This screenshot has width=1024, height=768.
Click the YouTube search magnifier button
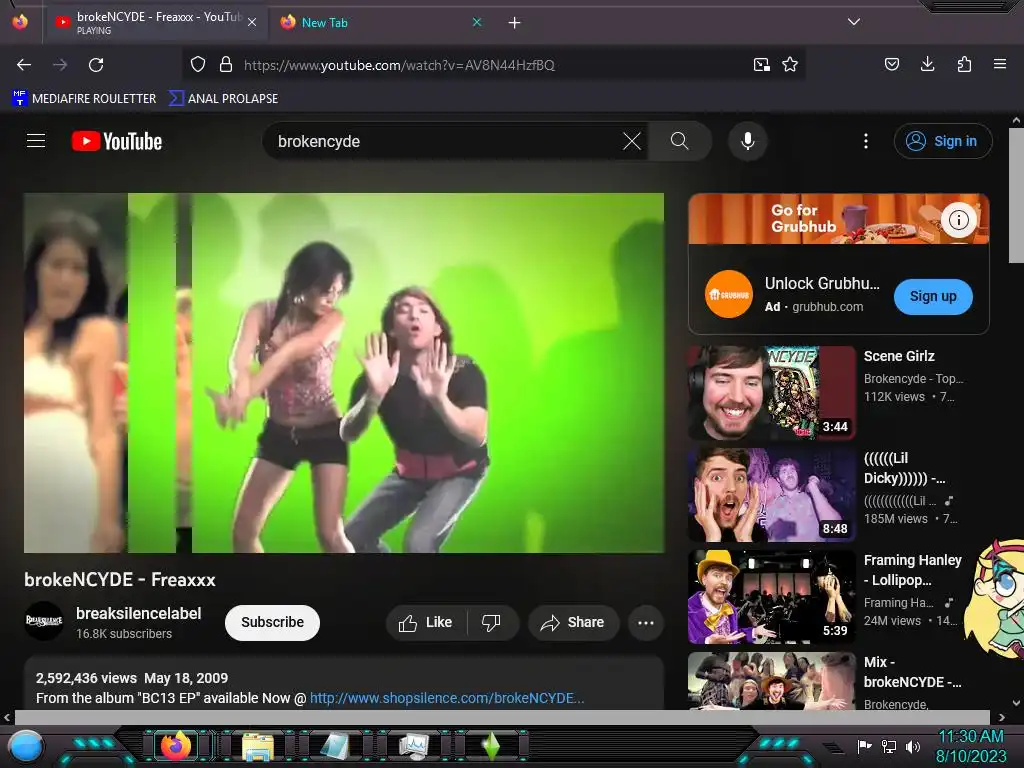tap(679, 141)
